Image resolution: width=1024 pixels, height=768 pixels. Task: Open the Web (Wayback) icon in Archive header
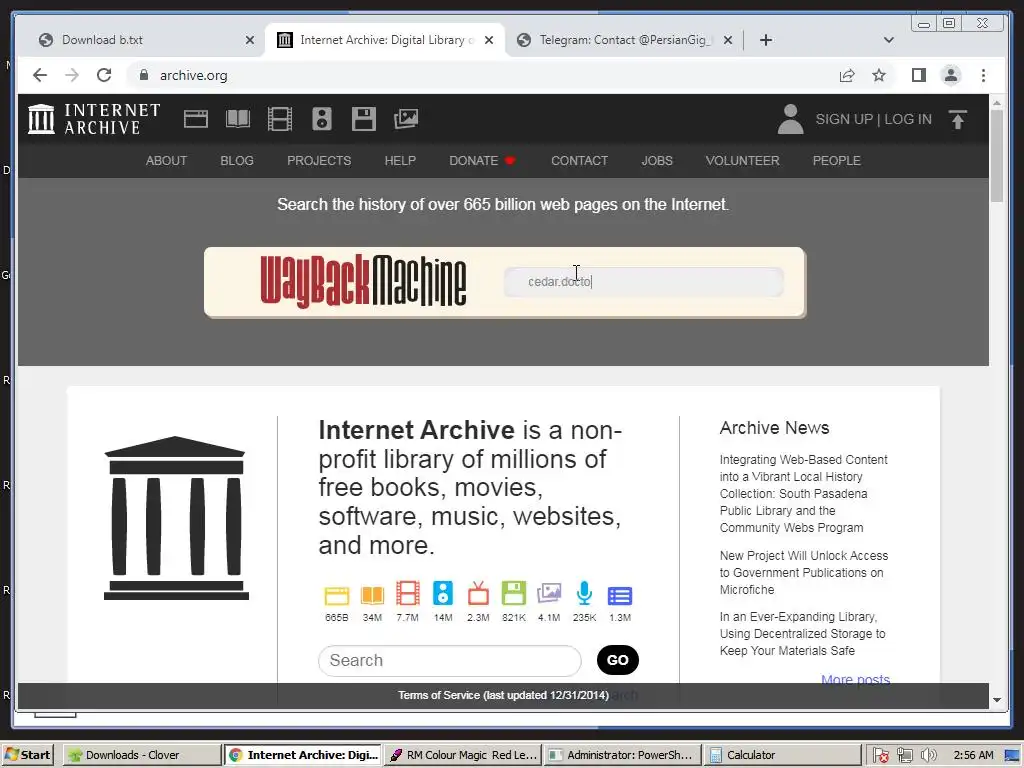(196, 119)
